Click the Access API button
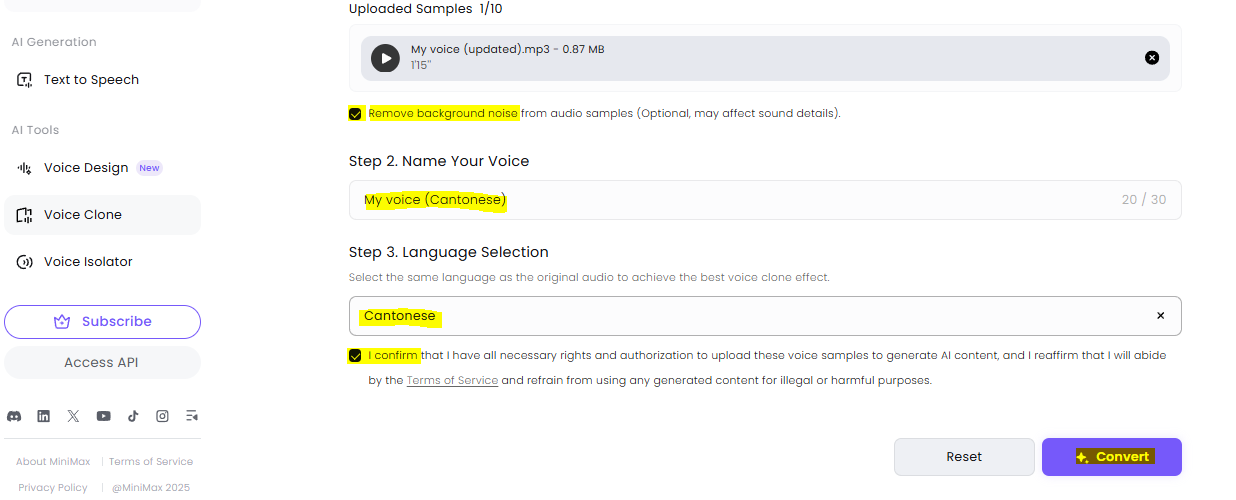This screenshot has height=500, width=1236. (x=102, y=363)
